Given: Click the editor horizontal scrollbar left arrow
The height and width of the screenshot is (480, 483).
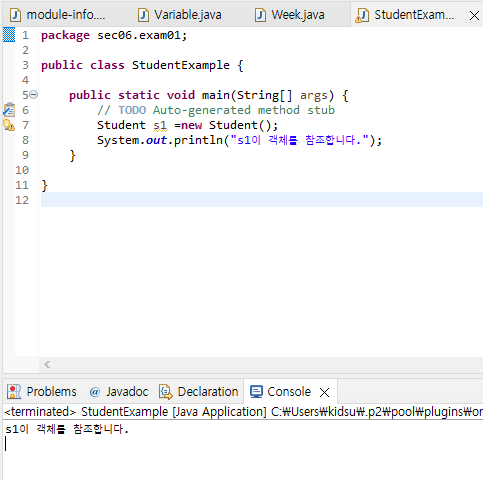Looking at the screenshot, I should click(47, 364).
